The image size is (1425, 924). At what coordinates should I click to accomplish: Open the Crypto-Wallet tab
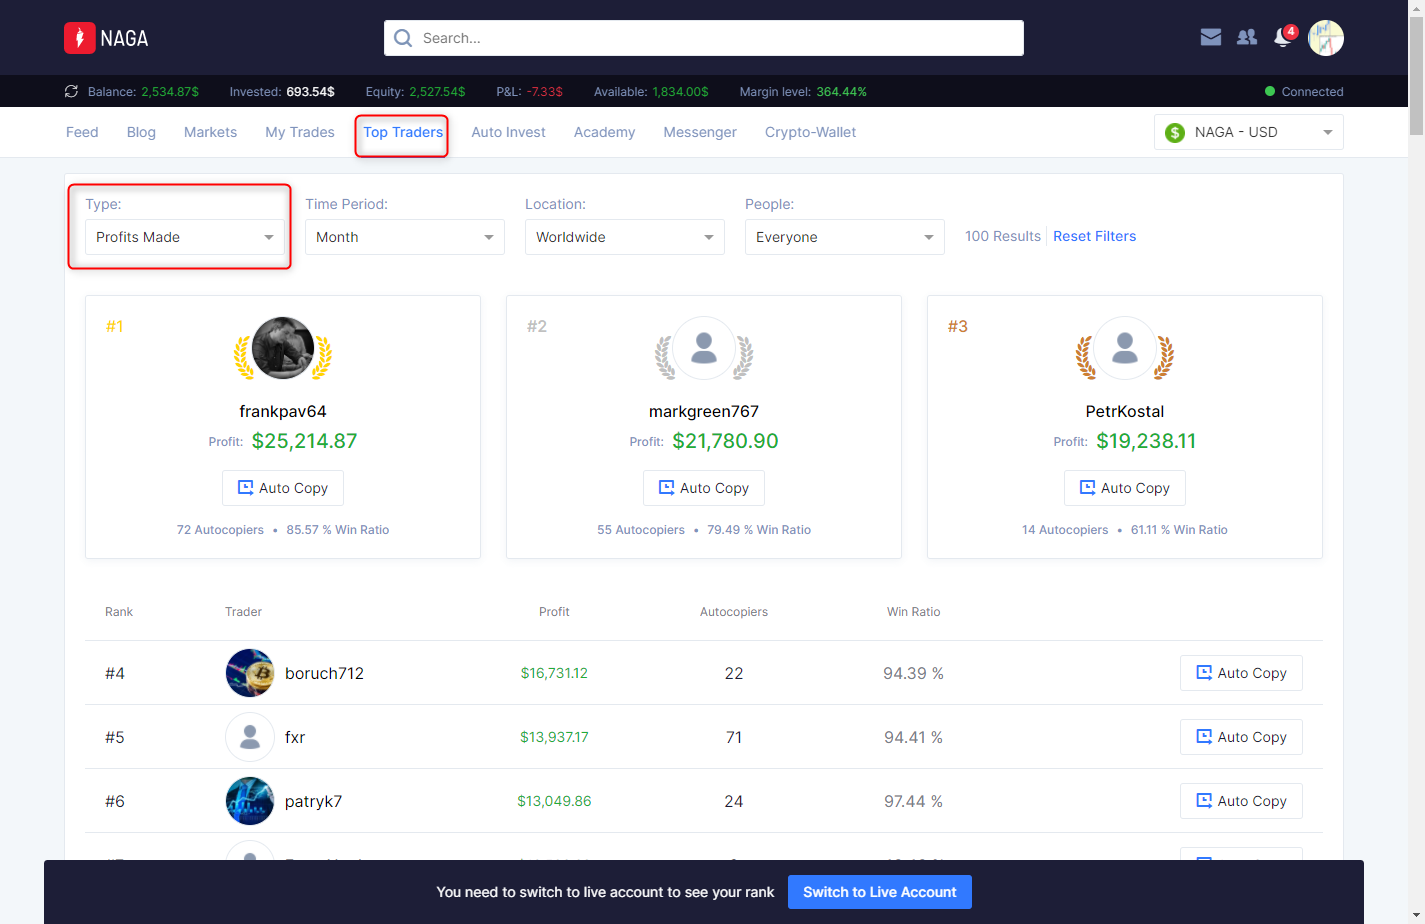coord(810,132)
